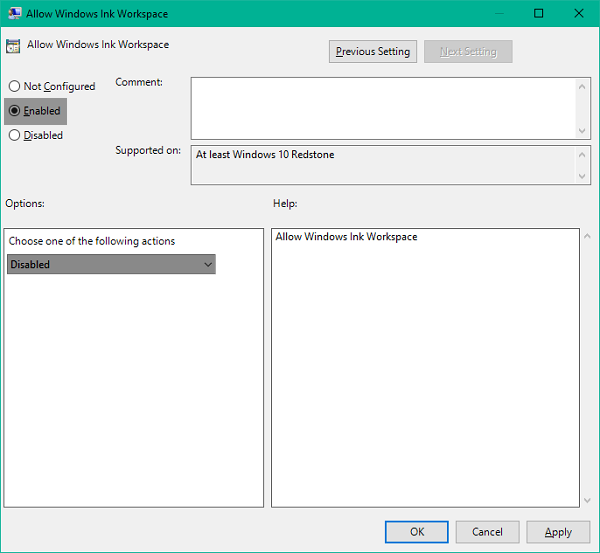
Task: Open the 'Choose one of the following actions' dropdown
Action: tap(111, 264)
